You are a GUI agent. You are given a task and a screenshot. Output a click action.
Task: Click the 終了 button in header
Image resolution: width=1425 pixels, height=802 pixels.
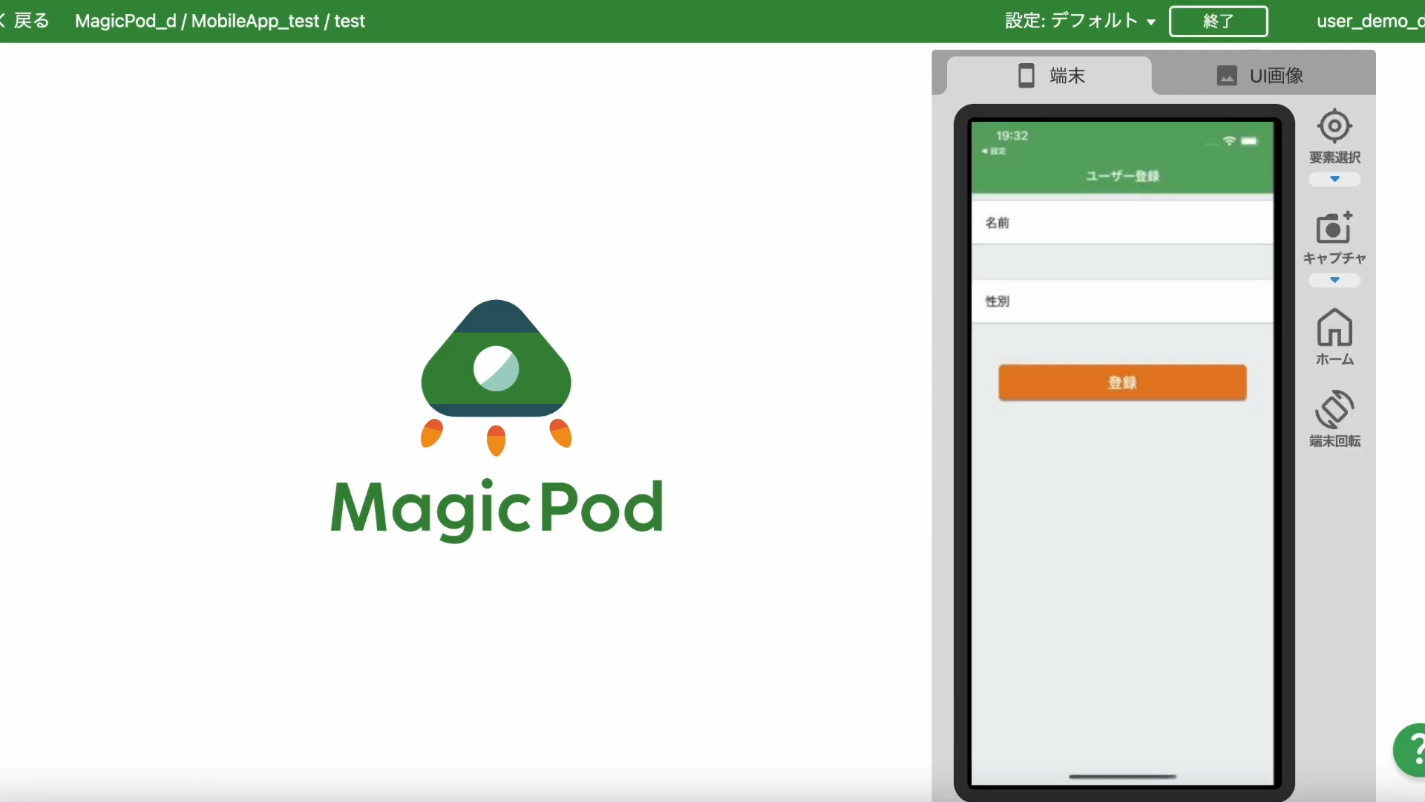(x=1218, y=21)
